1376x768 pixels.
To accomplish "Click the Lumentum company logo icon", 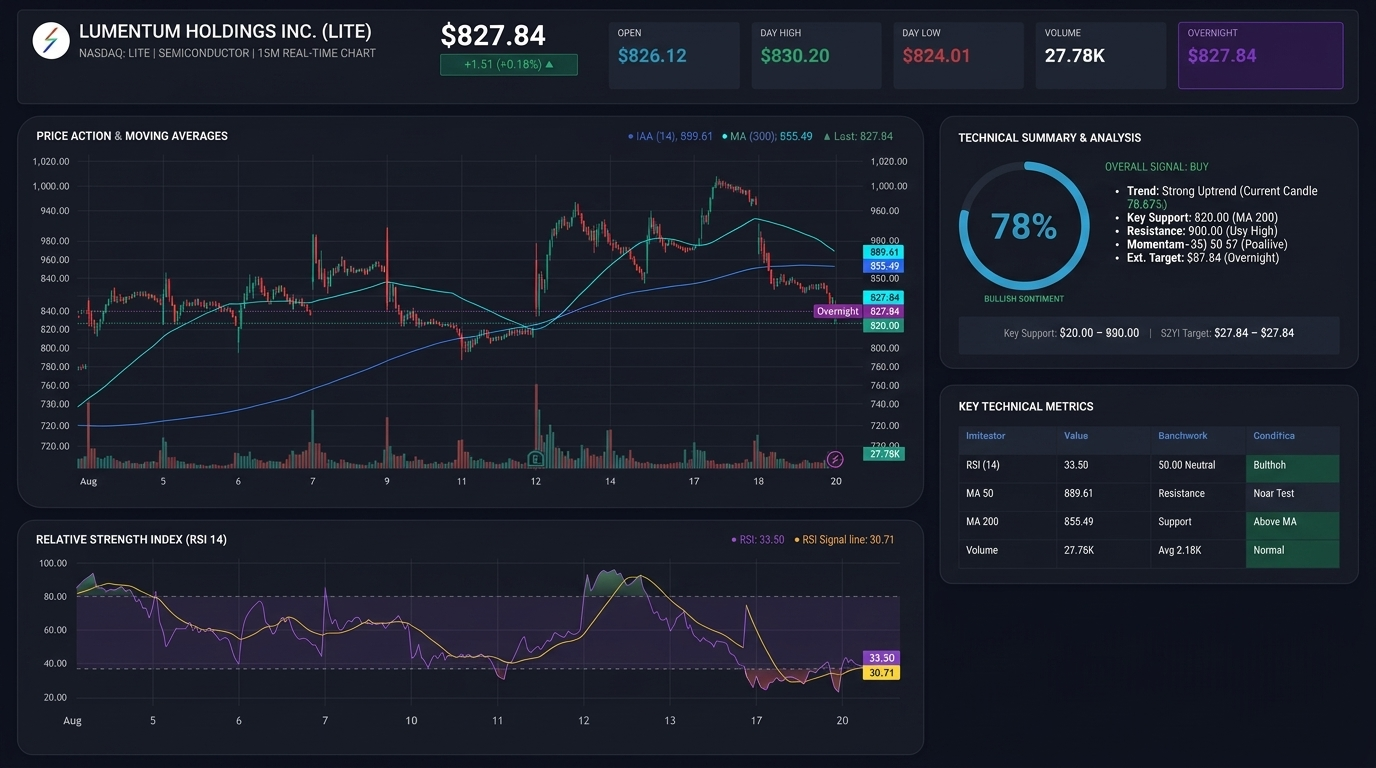I will coord(50,41).
